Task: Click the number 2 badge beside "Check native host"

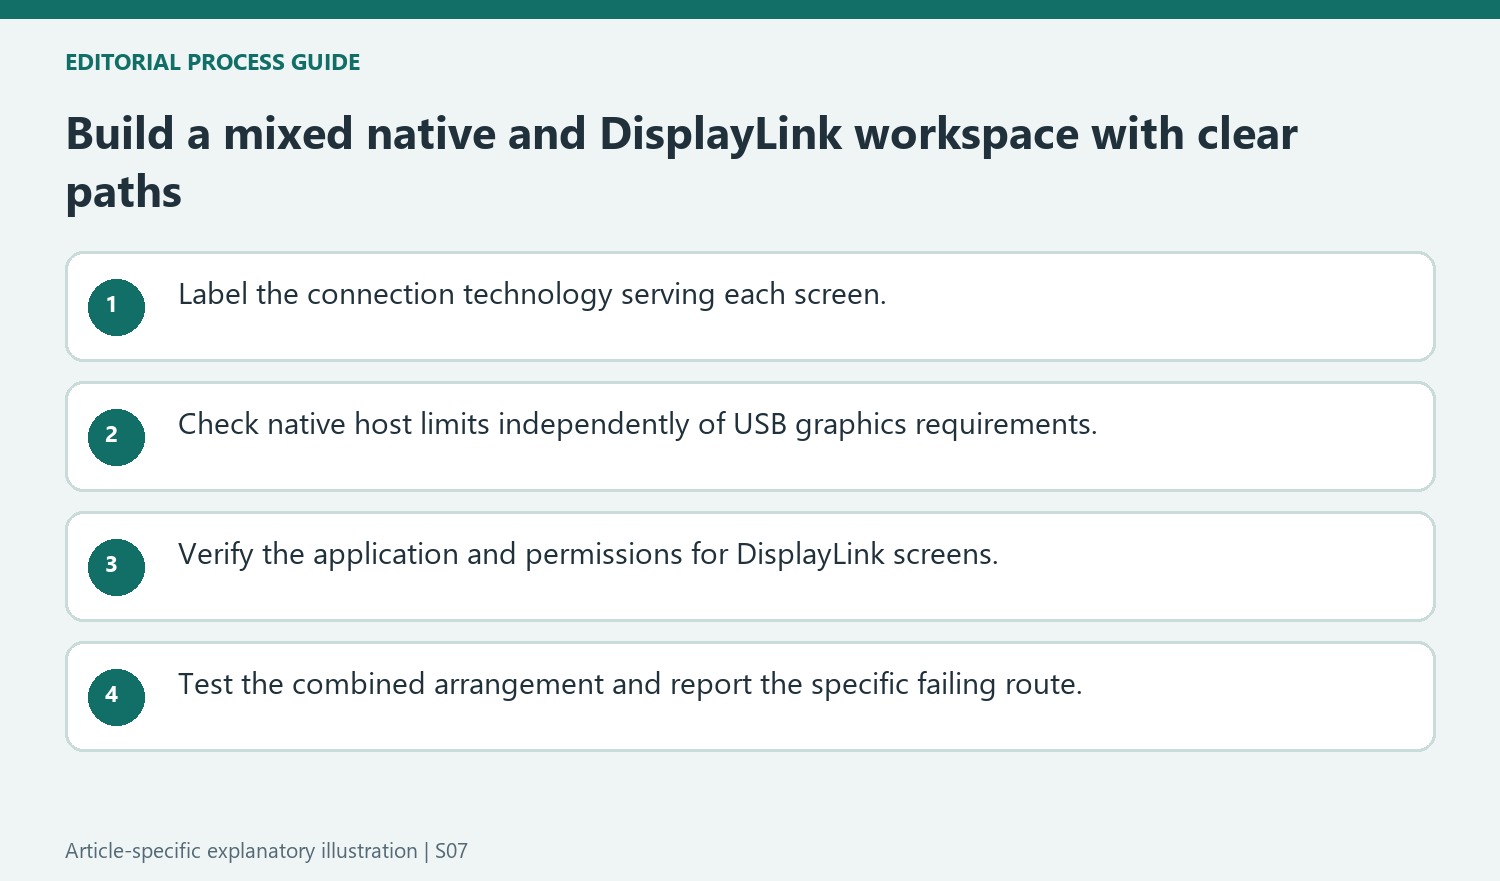Action: 116,437
